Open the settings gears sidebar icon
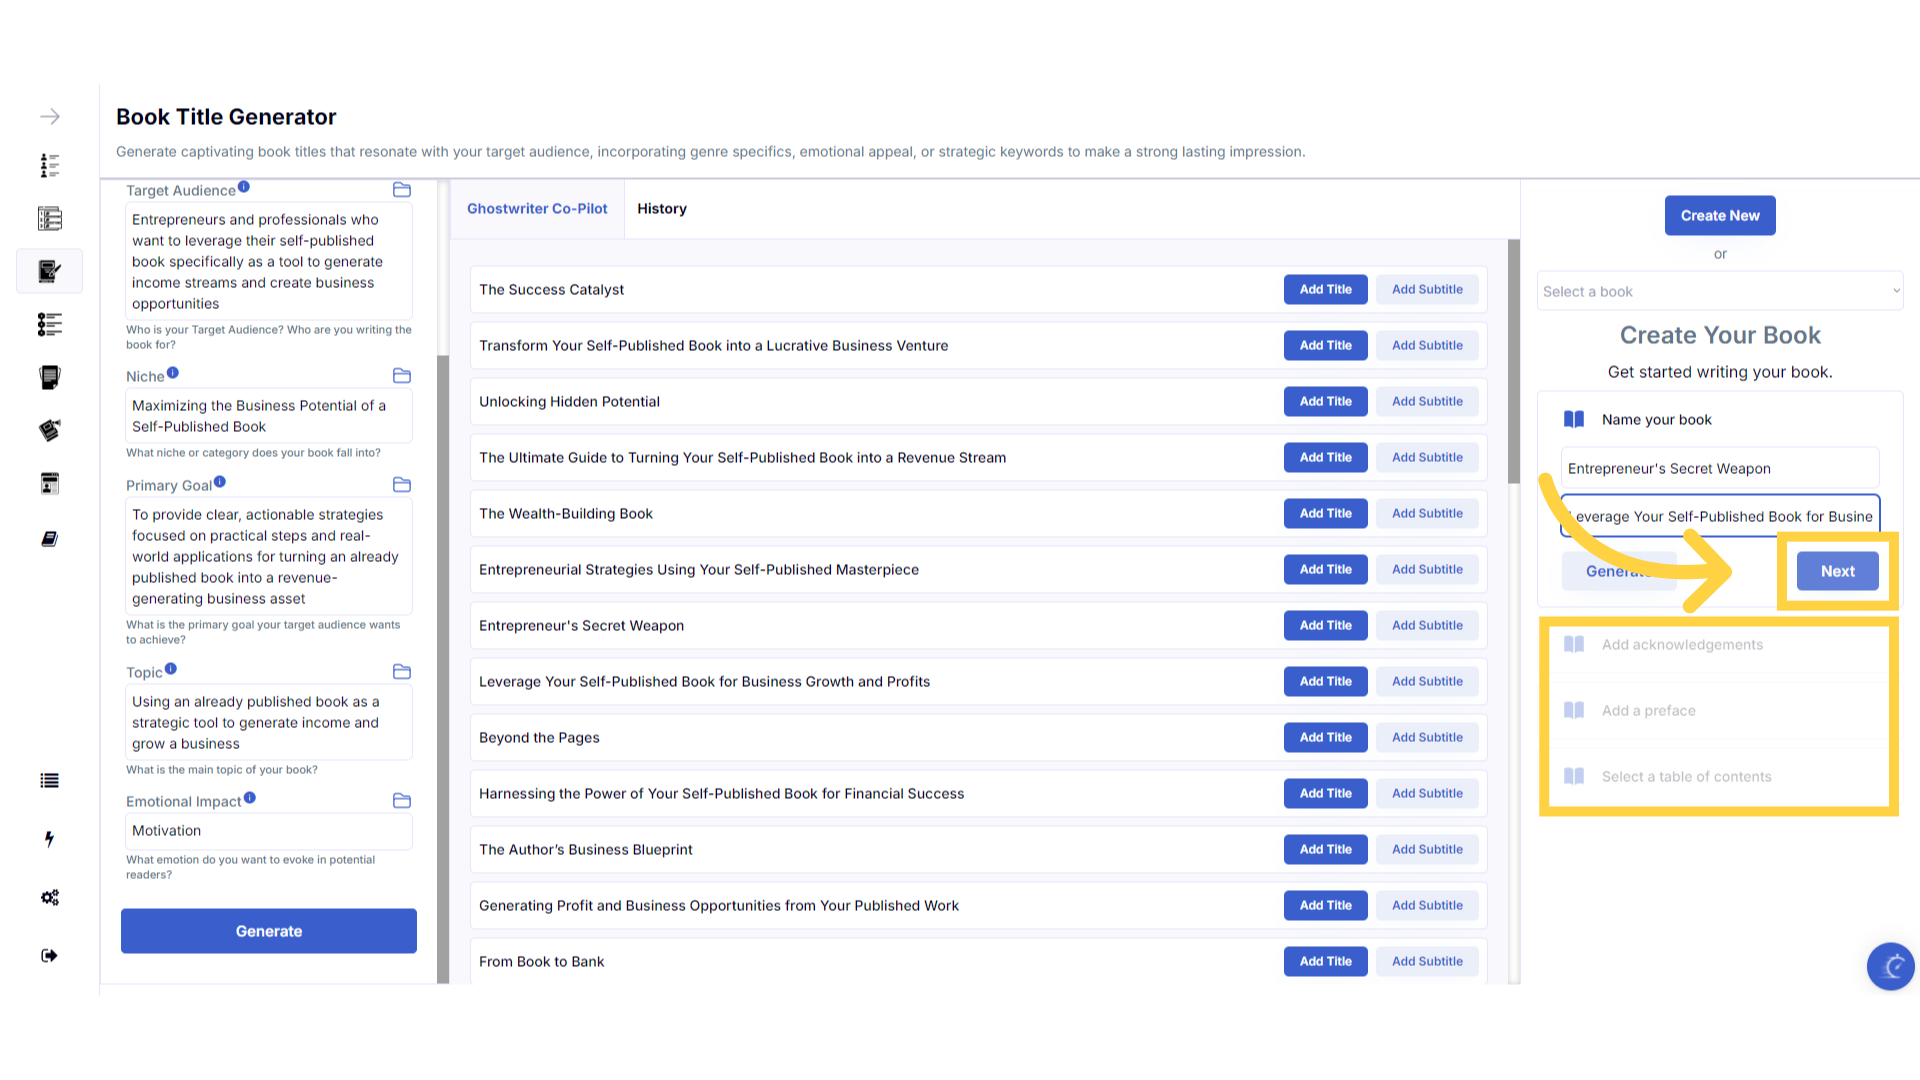Image resolution: width=1920 pixels, height=1080 pixels. tap(49, 897)
